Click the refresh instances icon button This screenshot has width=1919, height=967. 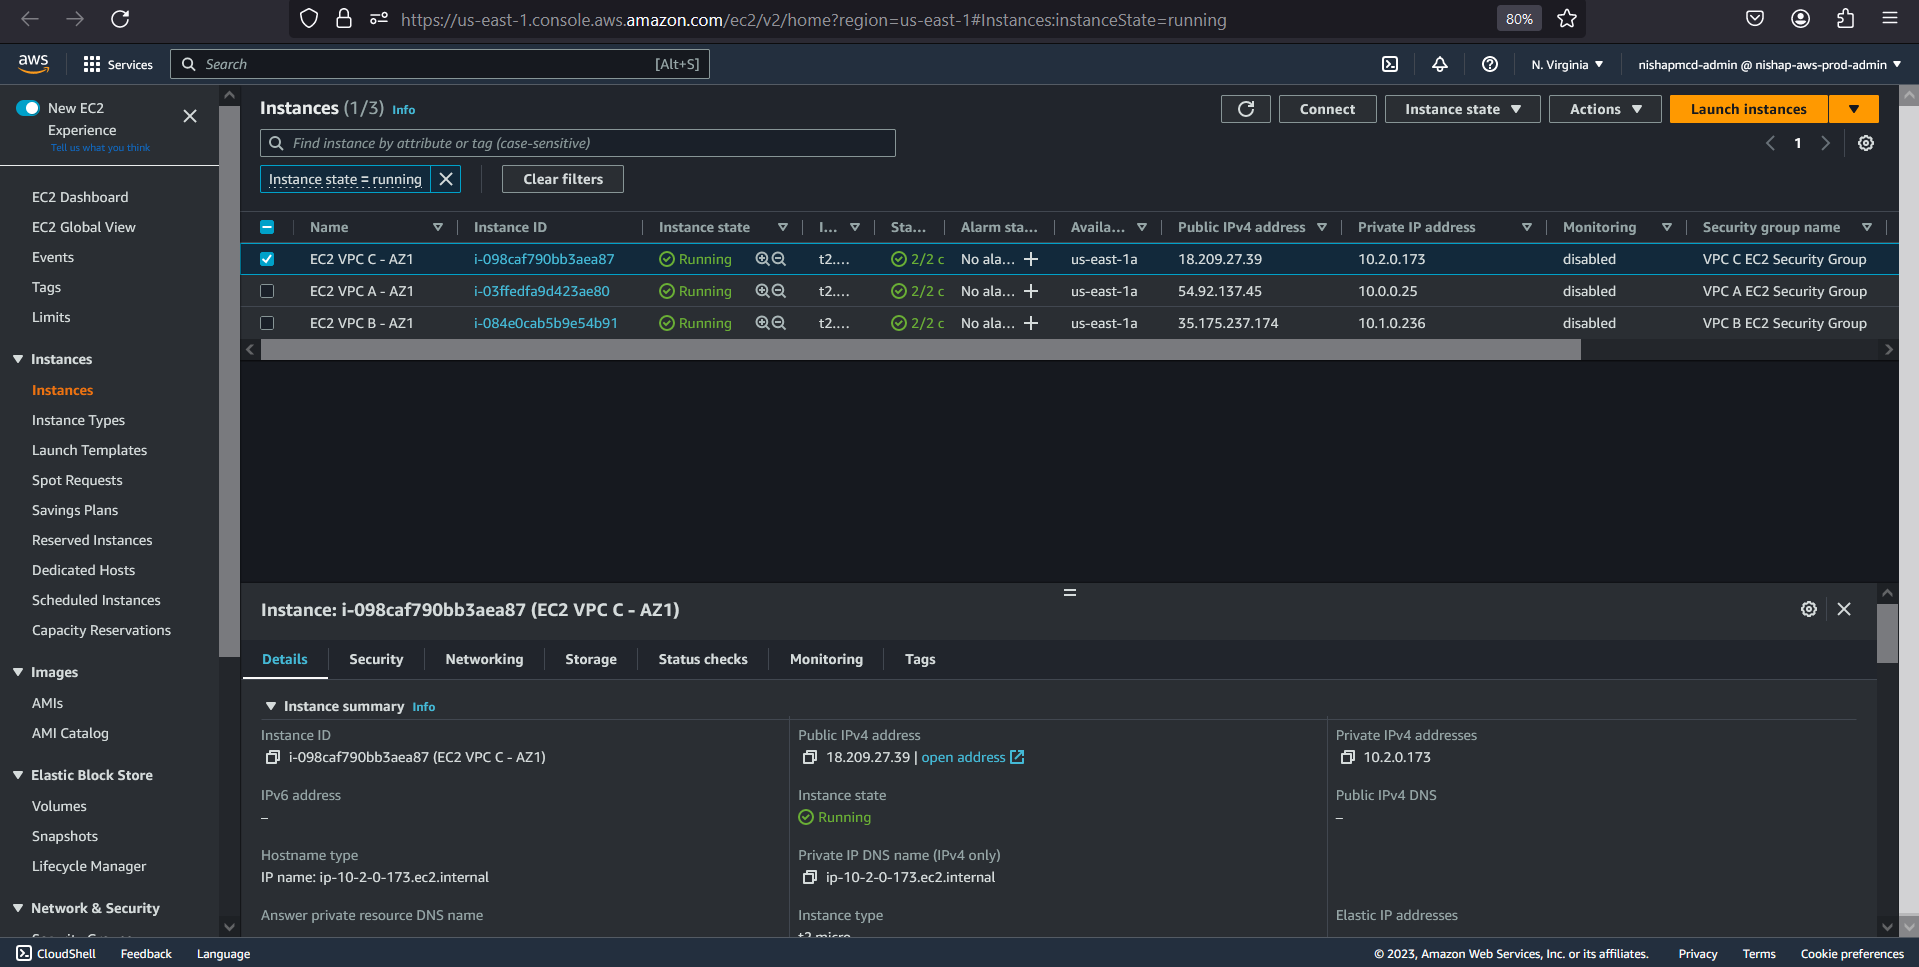pyautogui.click(x=1245, y=109)
